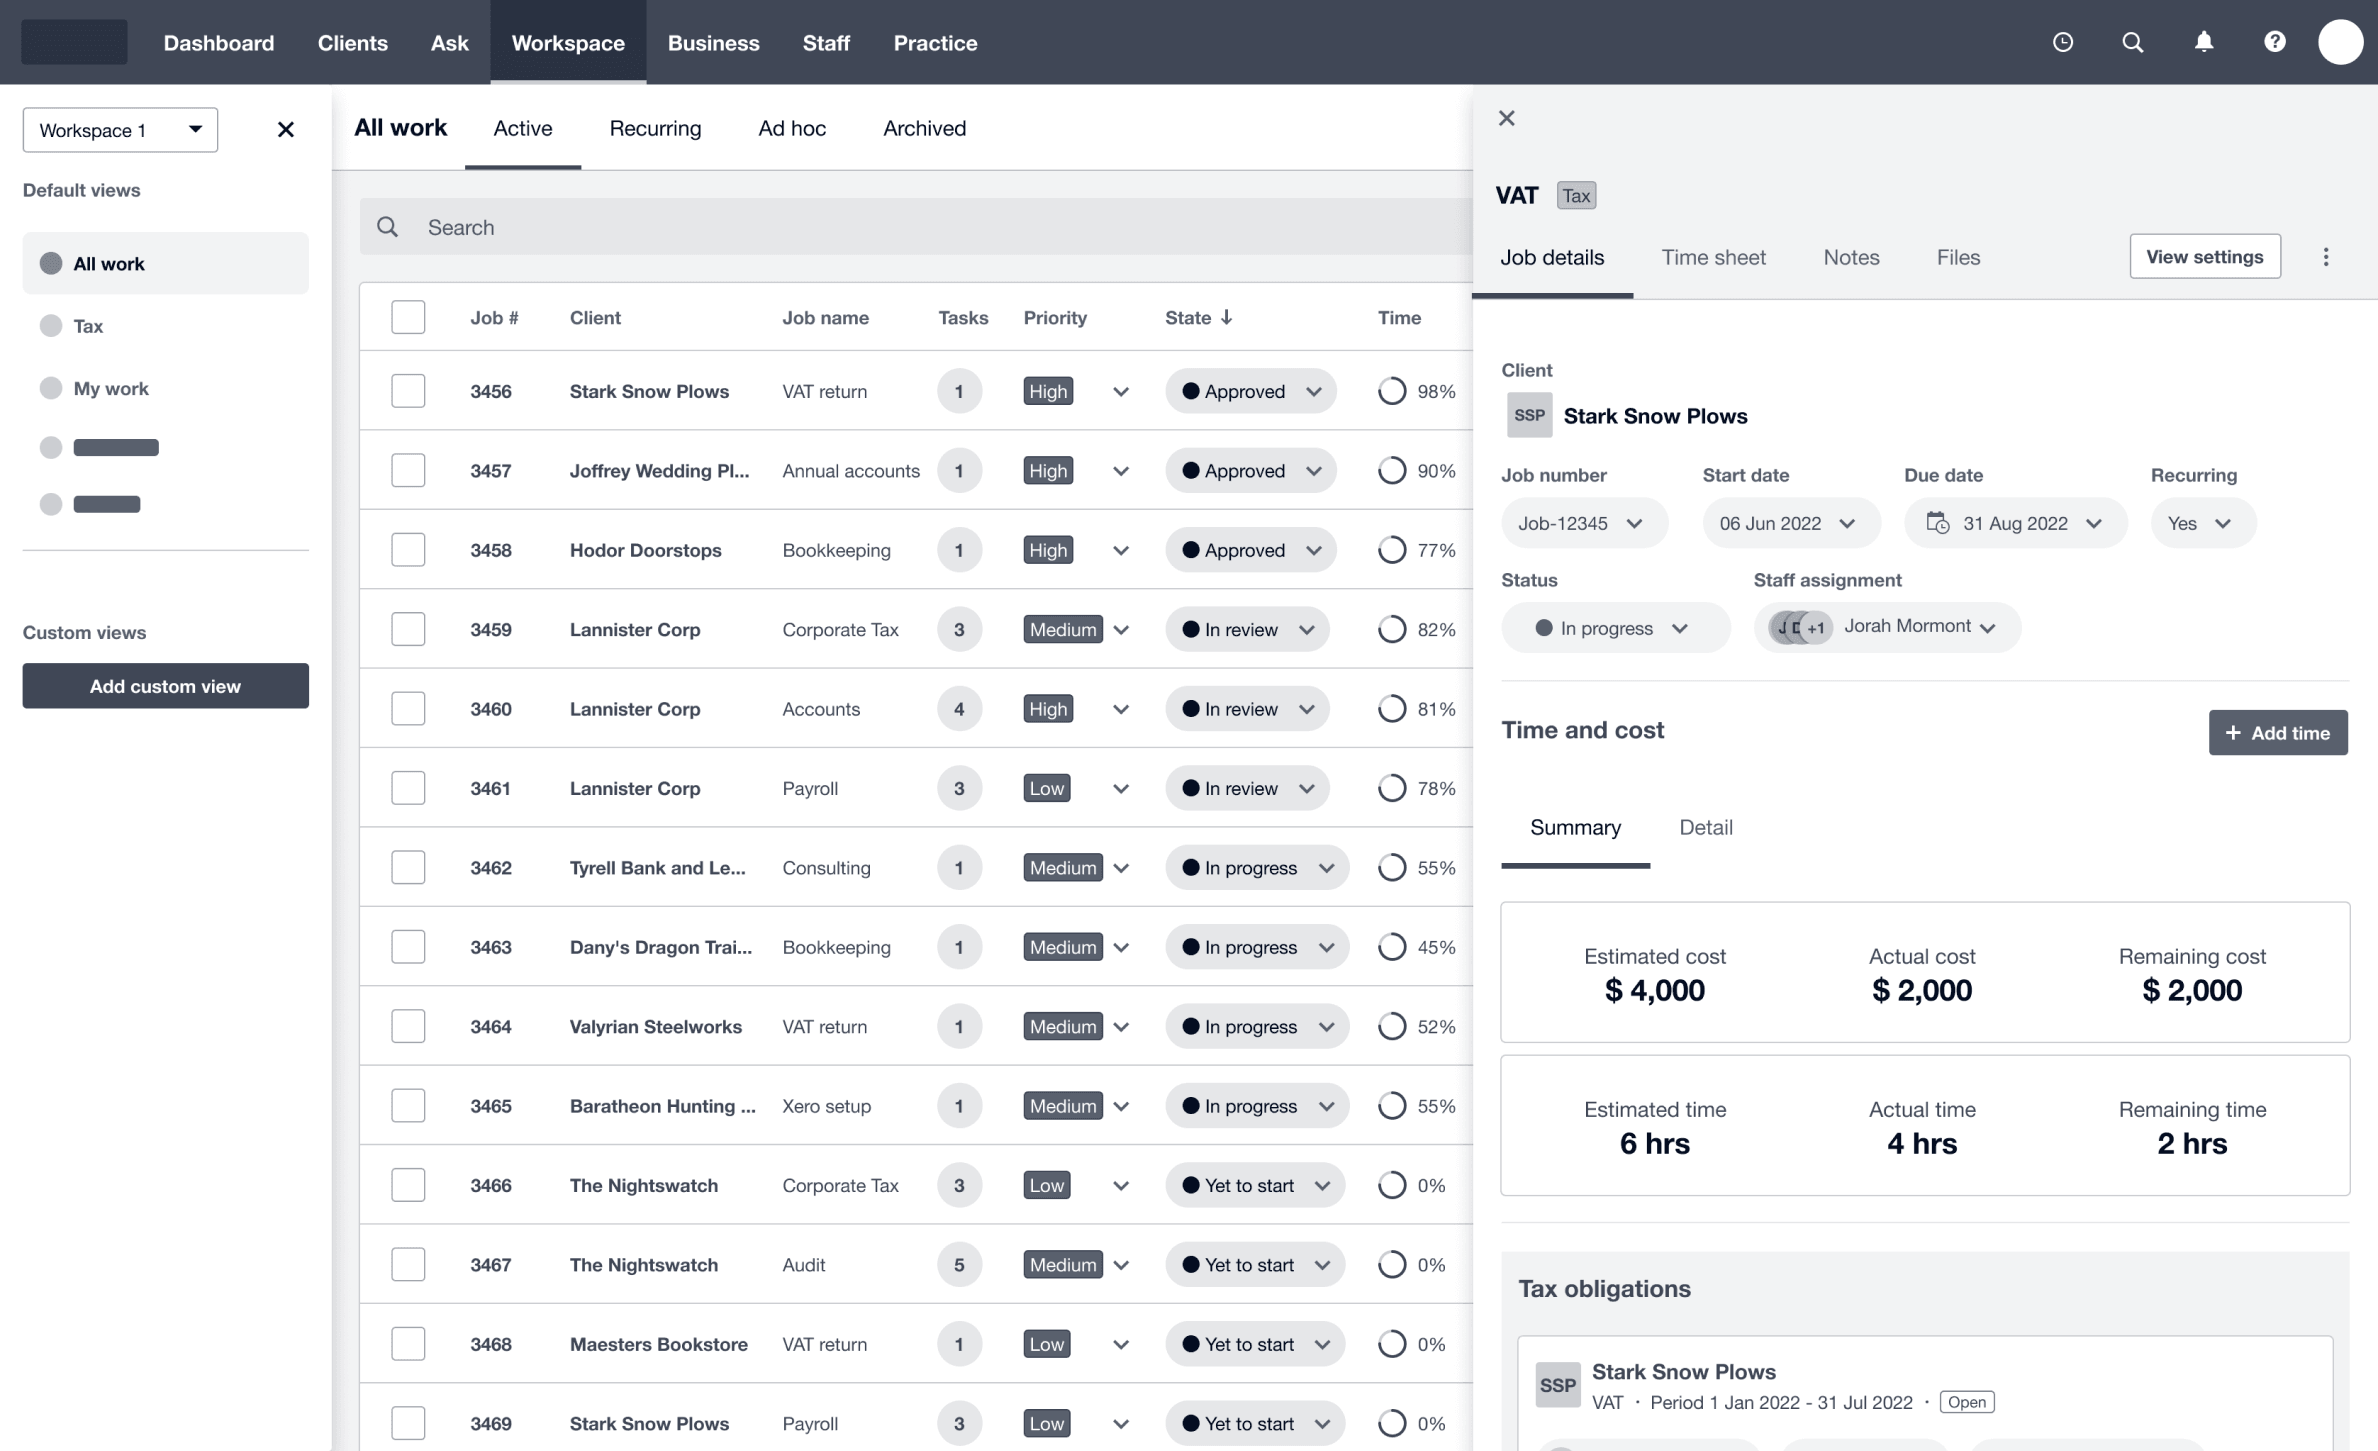Open the clock timer icon in top bar
The height and width of the screenshot is (1451, 2378).
2062,42
